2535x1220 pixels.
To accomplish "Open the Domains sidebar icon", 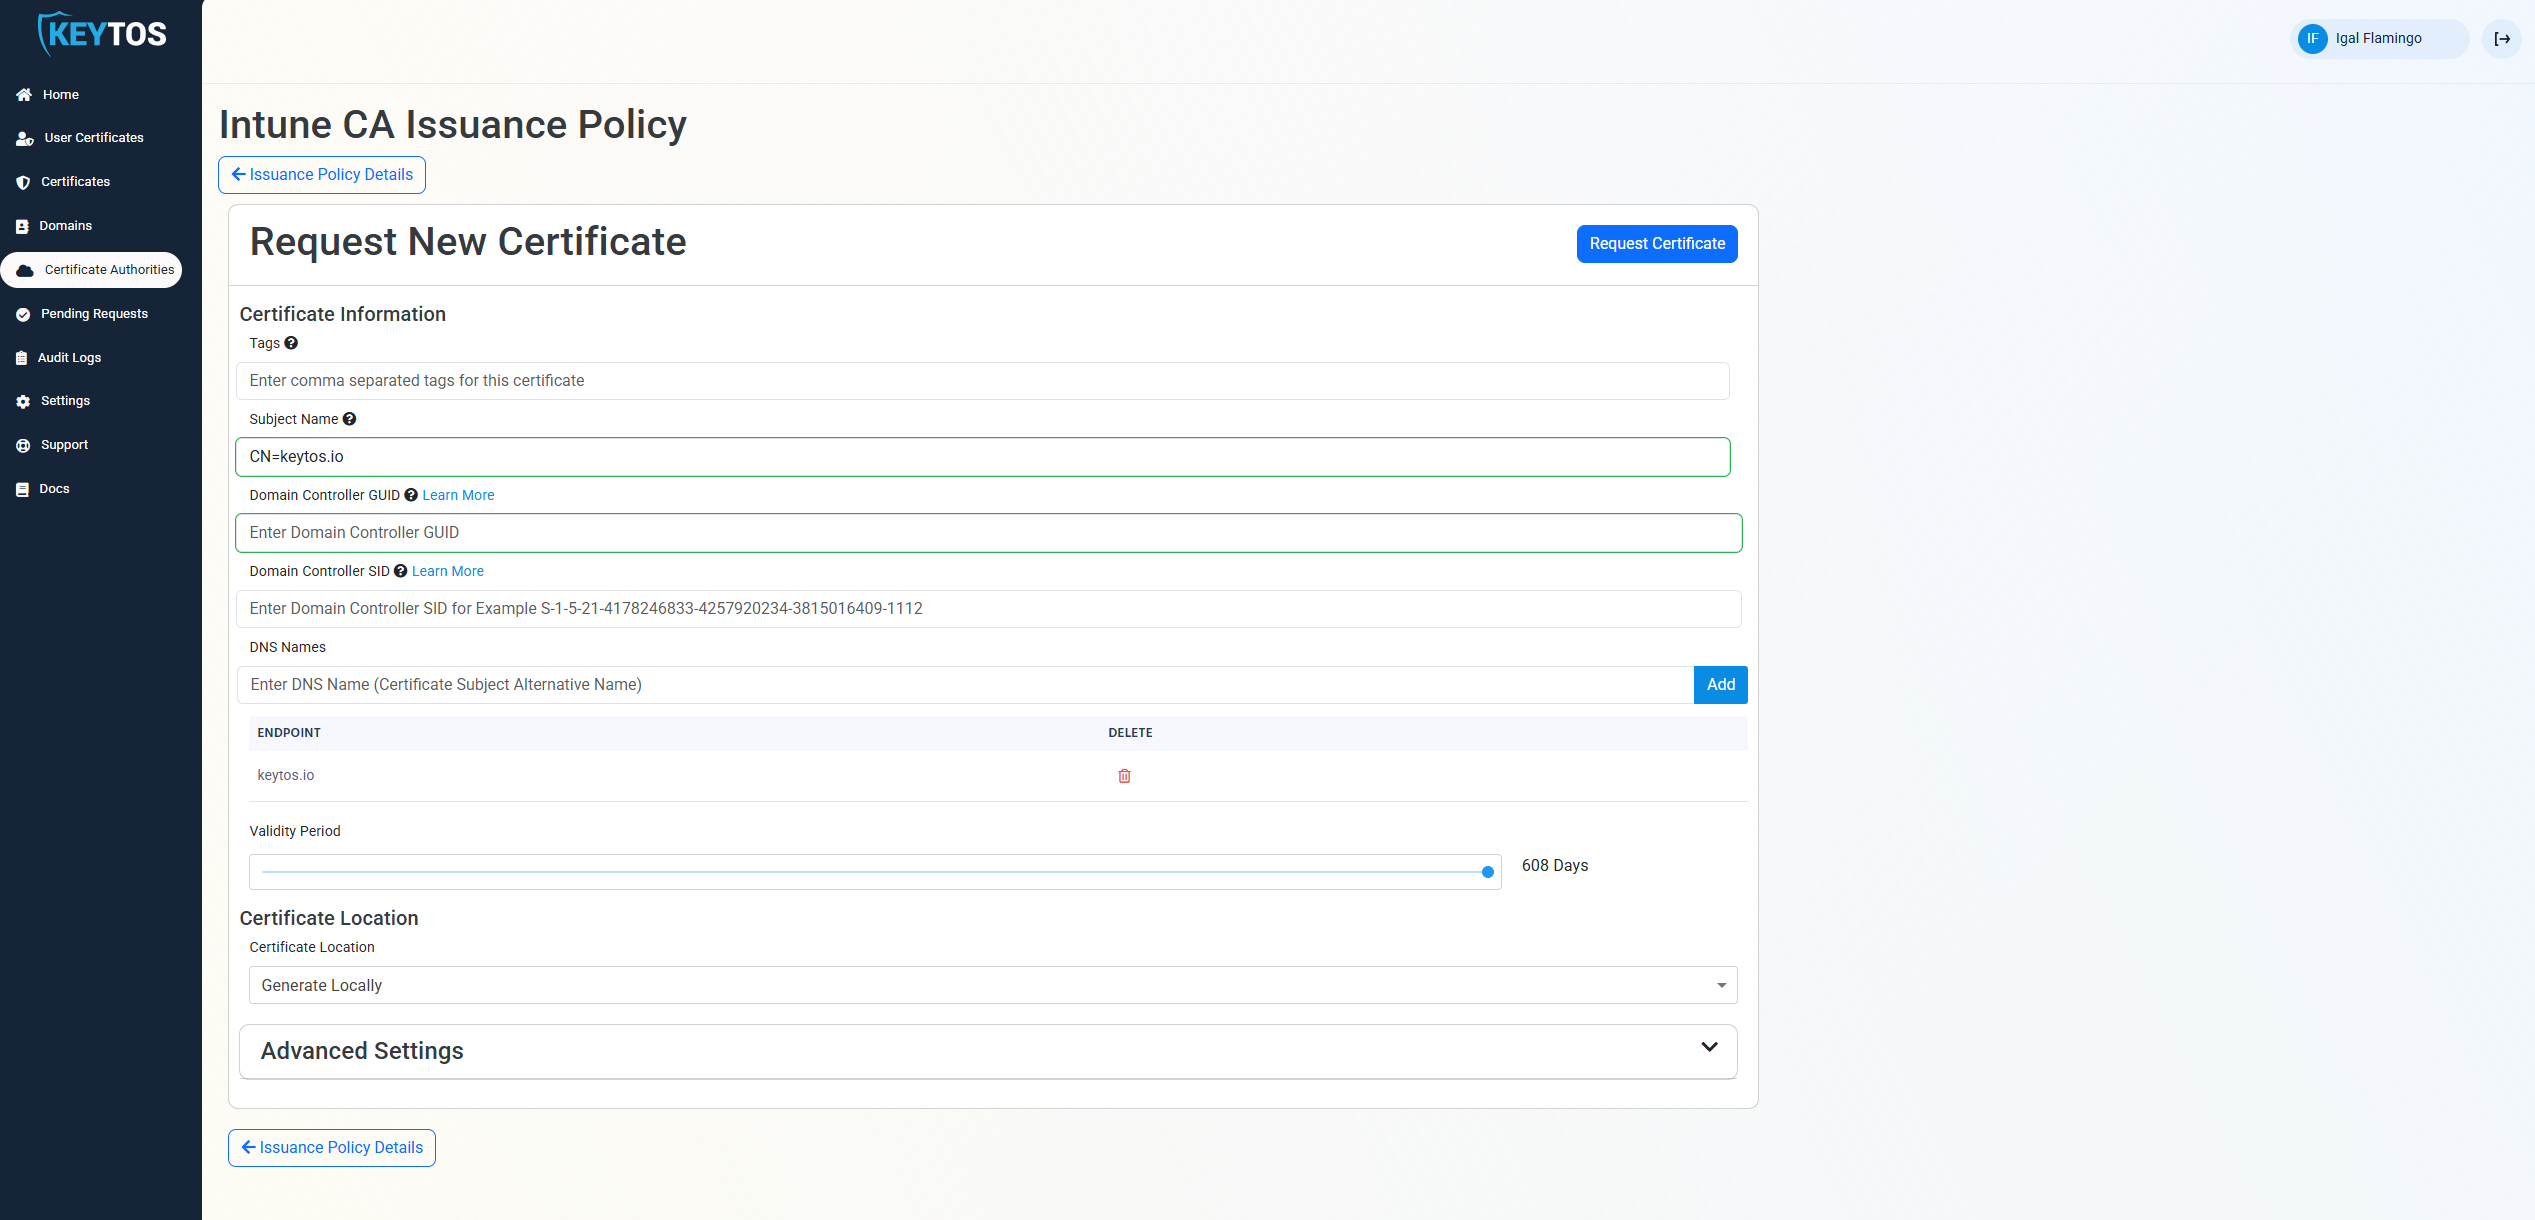I will [23, 225].
